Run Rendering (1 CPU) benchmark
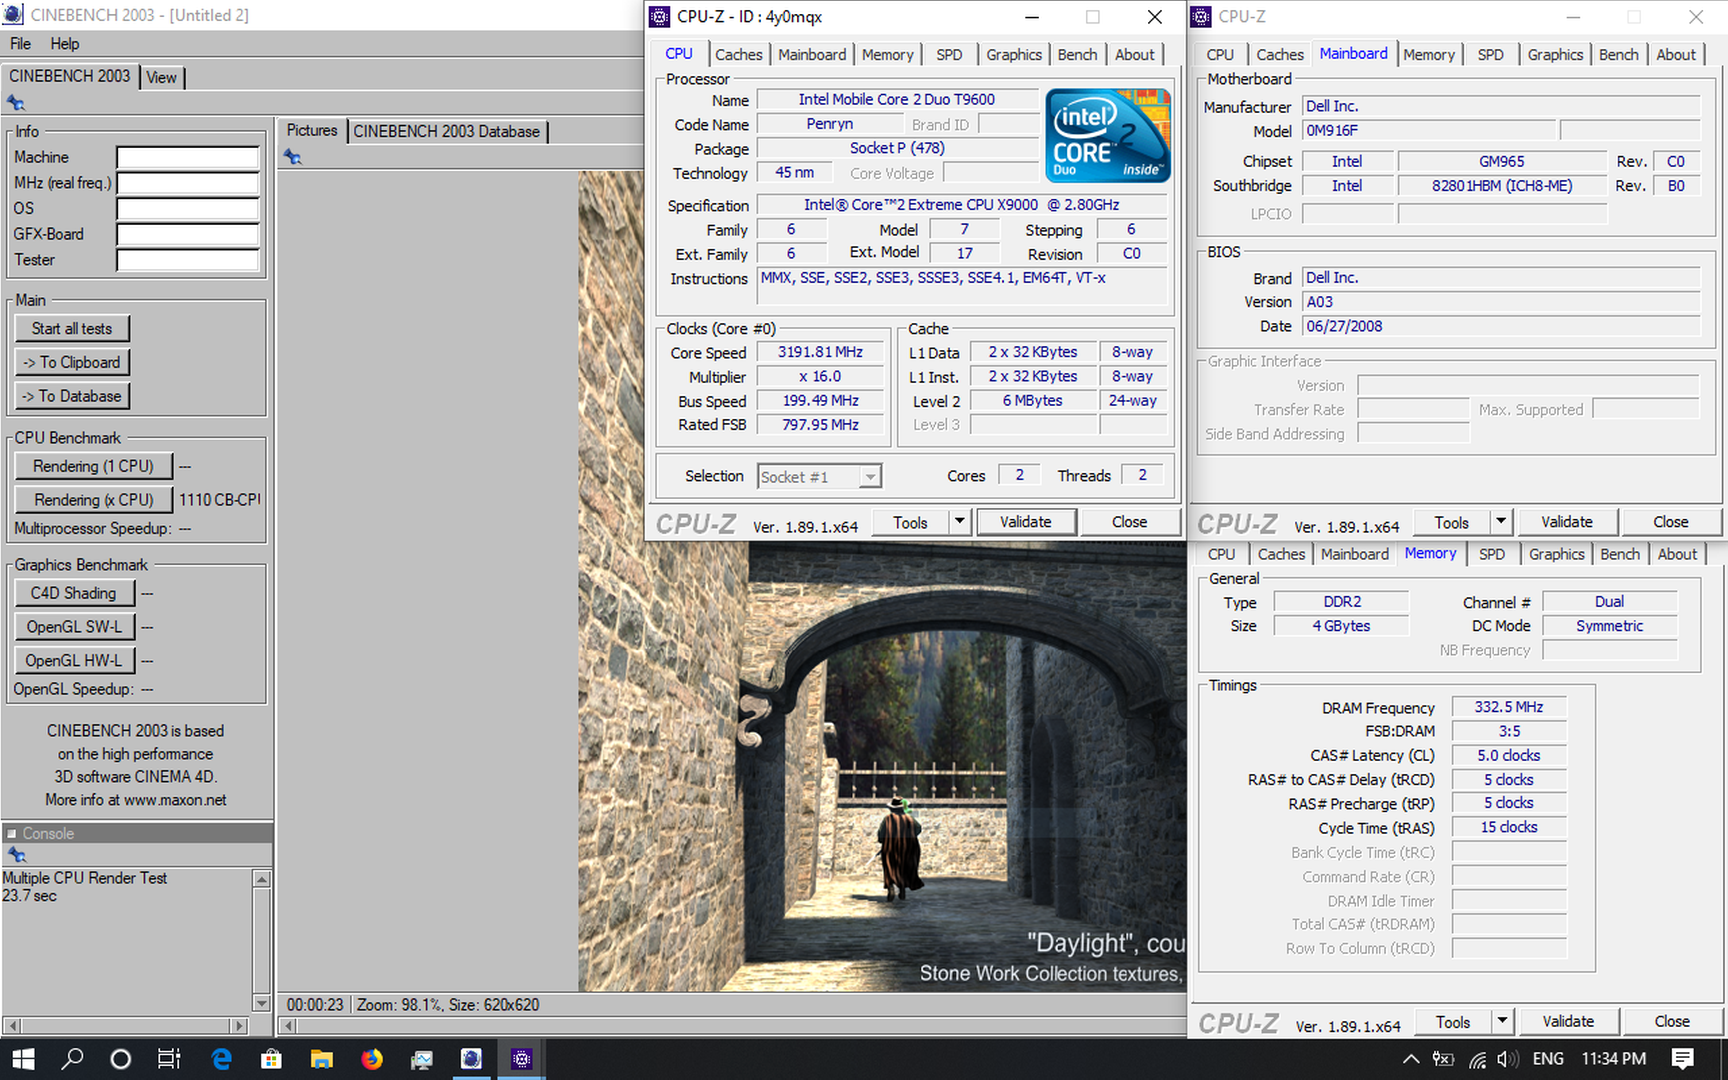The image size is (1728, 1080). point(93,466)
